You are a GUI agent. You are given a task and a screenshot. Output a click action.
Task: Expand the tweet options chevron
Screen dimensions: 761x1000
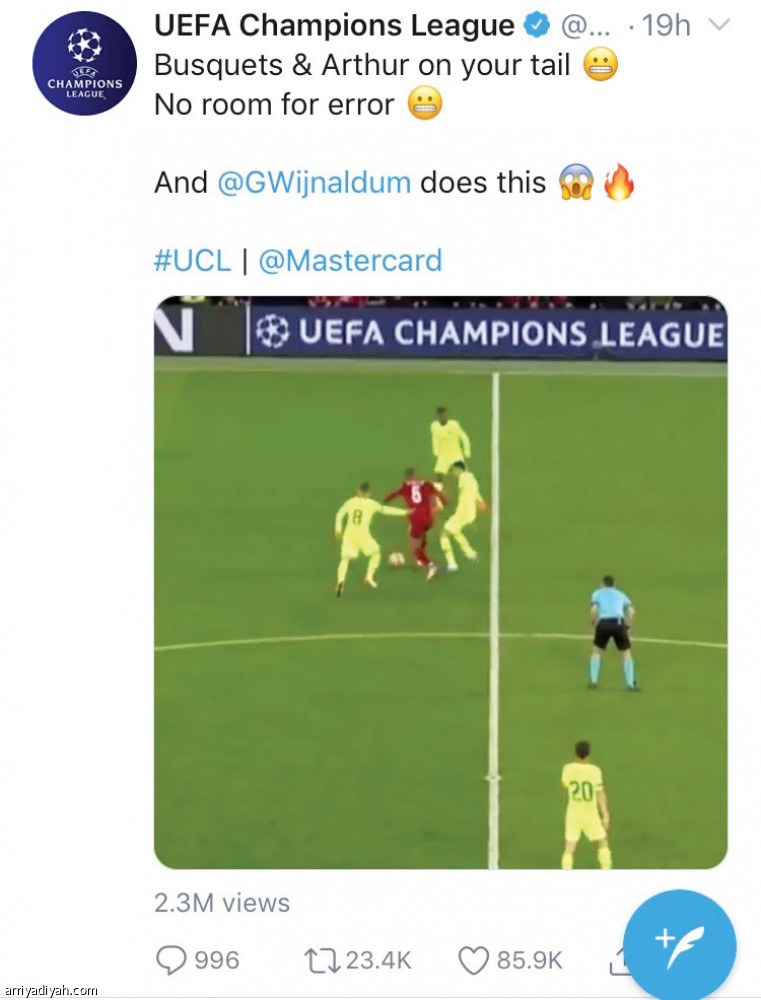pos(720,26)
